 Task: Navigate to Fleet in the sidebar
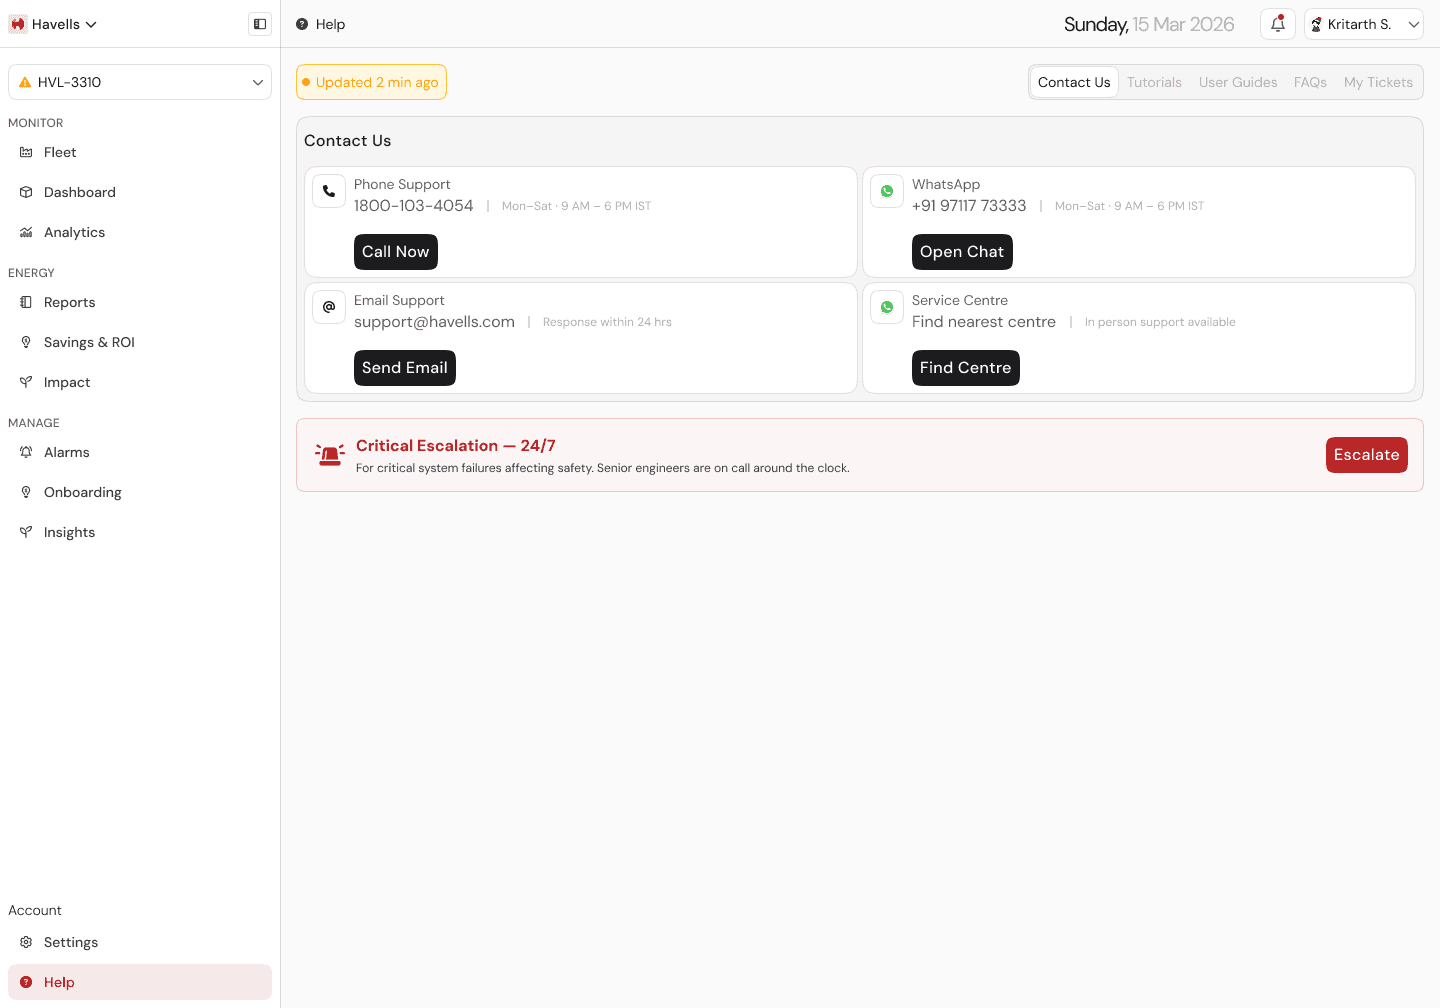click(x=140, y=152)
